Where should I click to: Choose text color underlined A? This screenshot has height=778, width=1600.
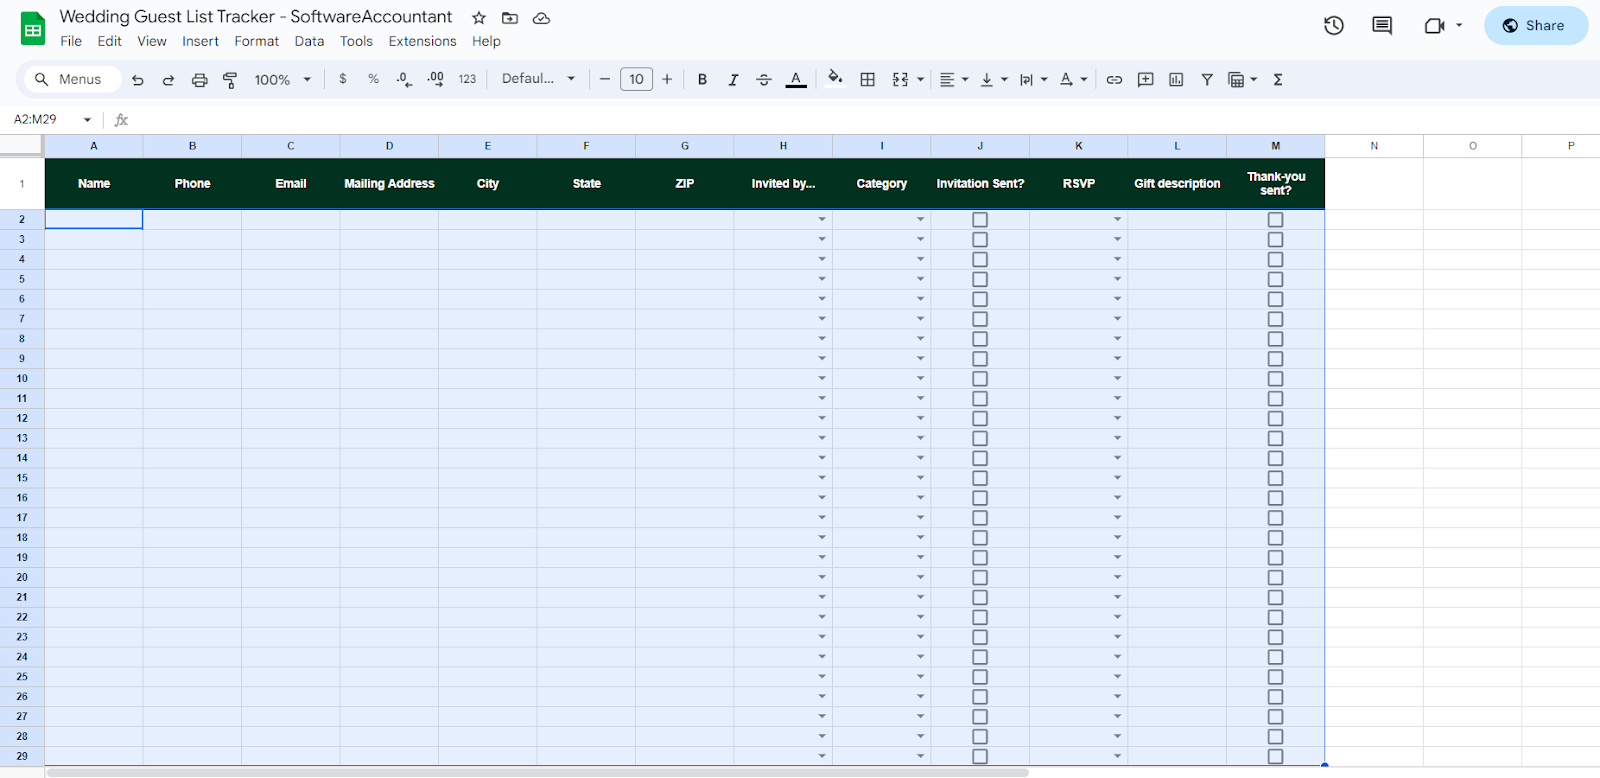click(796, 79)
